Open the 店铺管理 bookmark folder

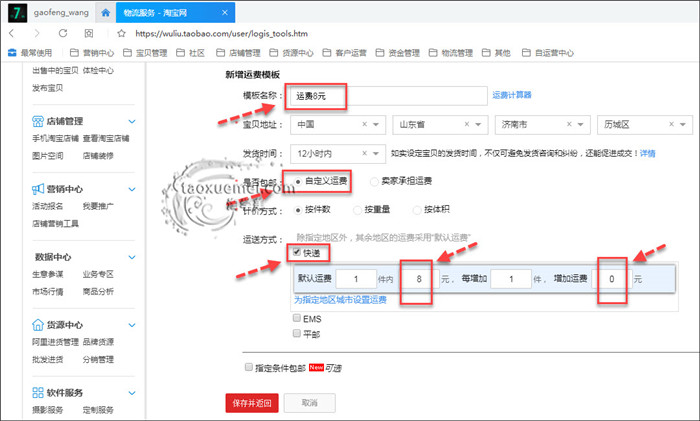pos(238,53)
